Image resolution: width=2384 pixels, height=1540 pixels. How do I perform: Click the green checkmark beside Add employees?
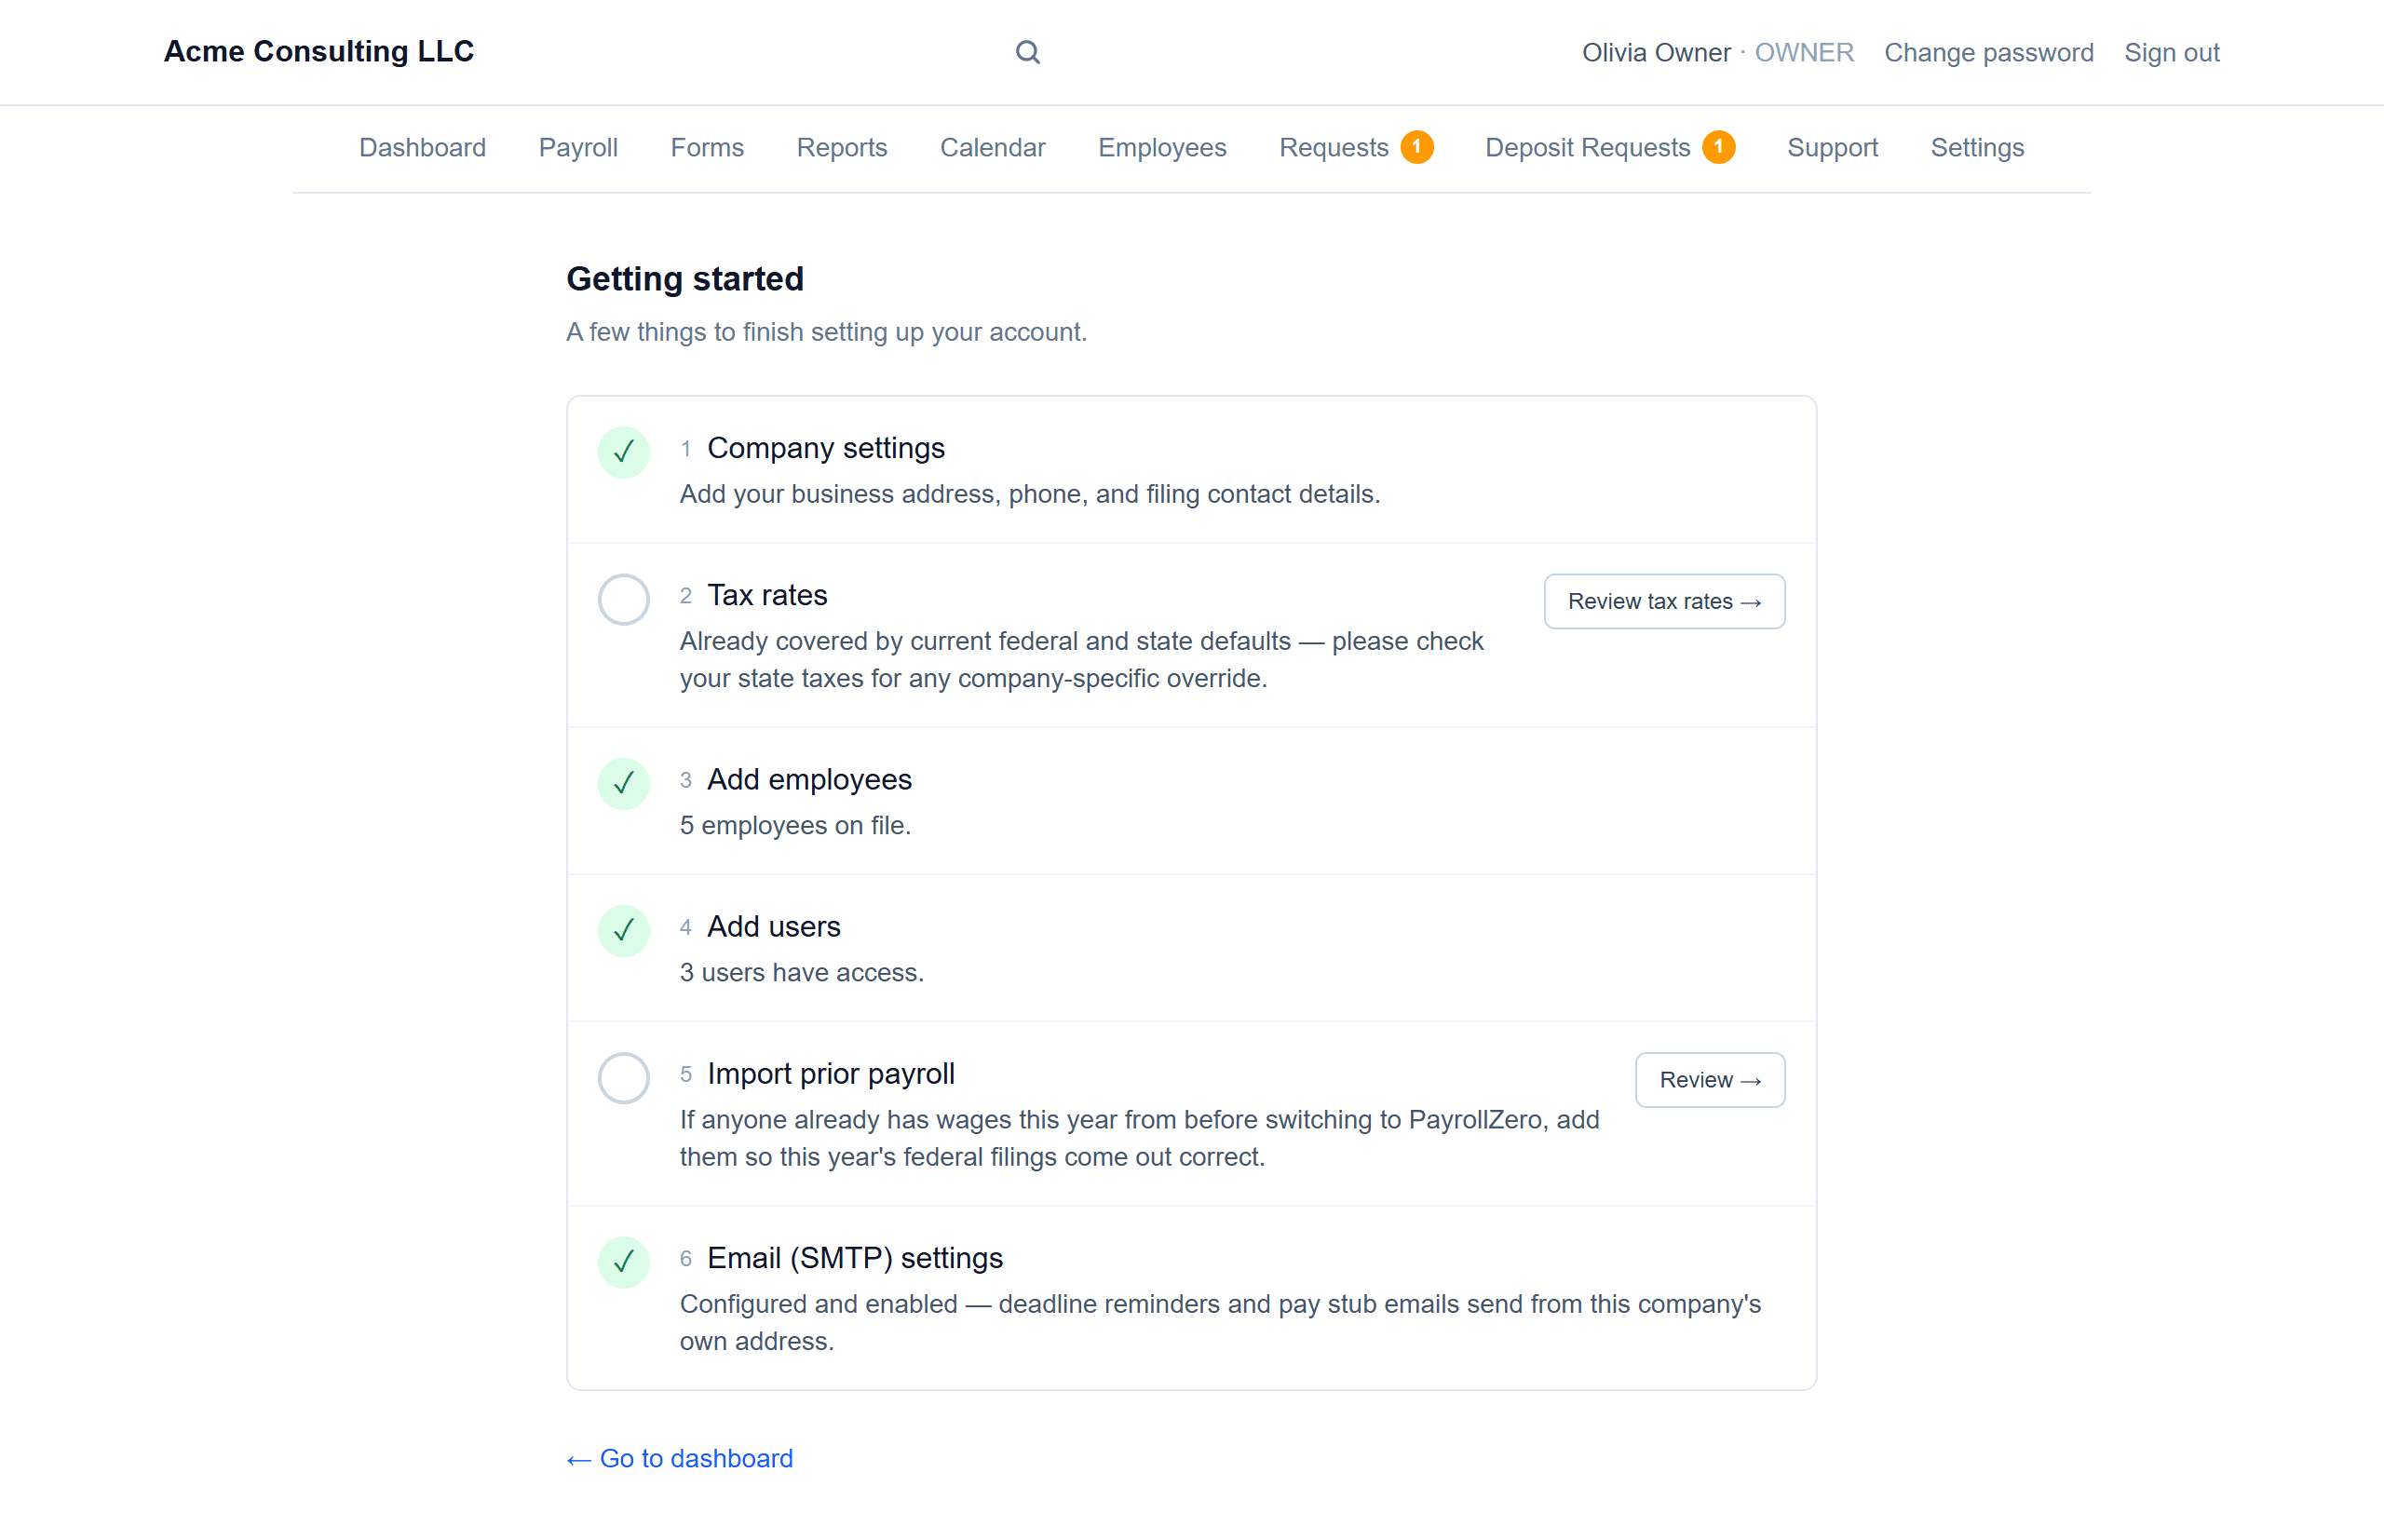coord(623,783)
